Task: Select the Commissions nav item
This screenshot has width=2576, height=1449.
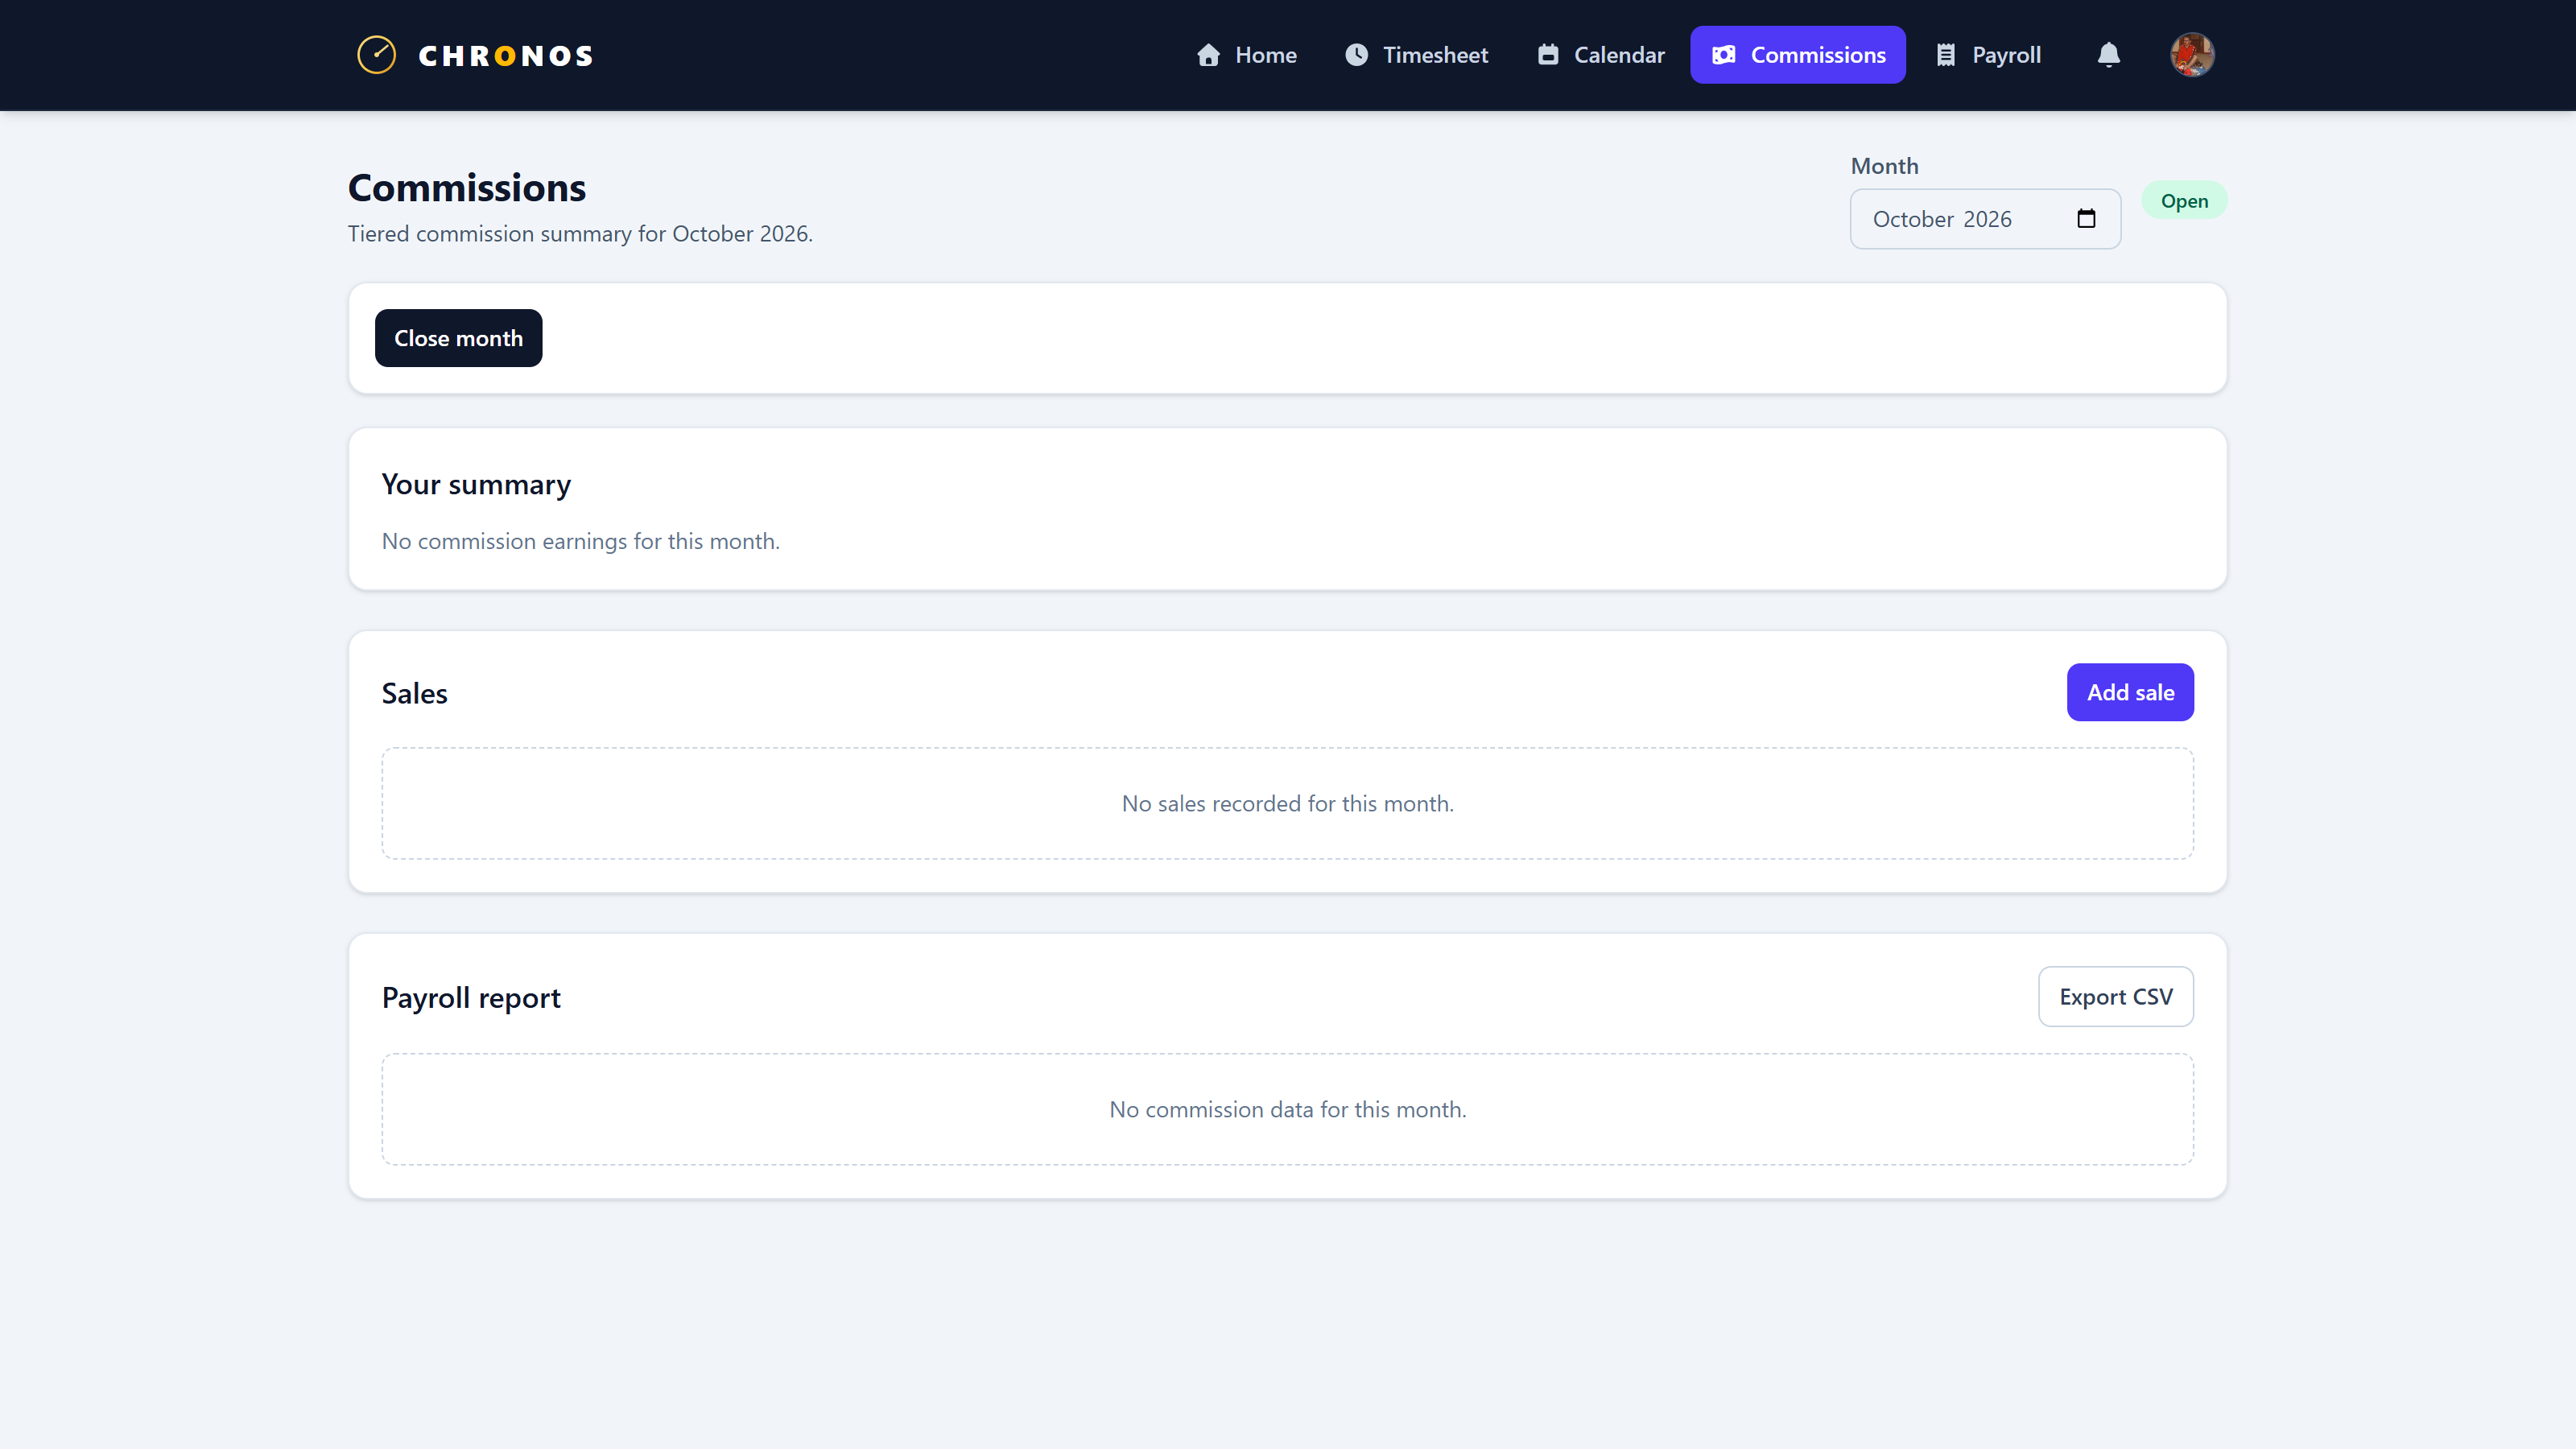Action: (x=1798, y=55)
